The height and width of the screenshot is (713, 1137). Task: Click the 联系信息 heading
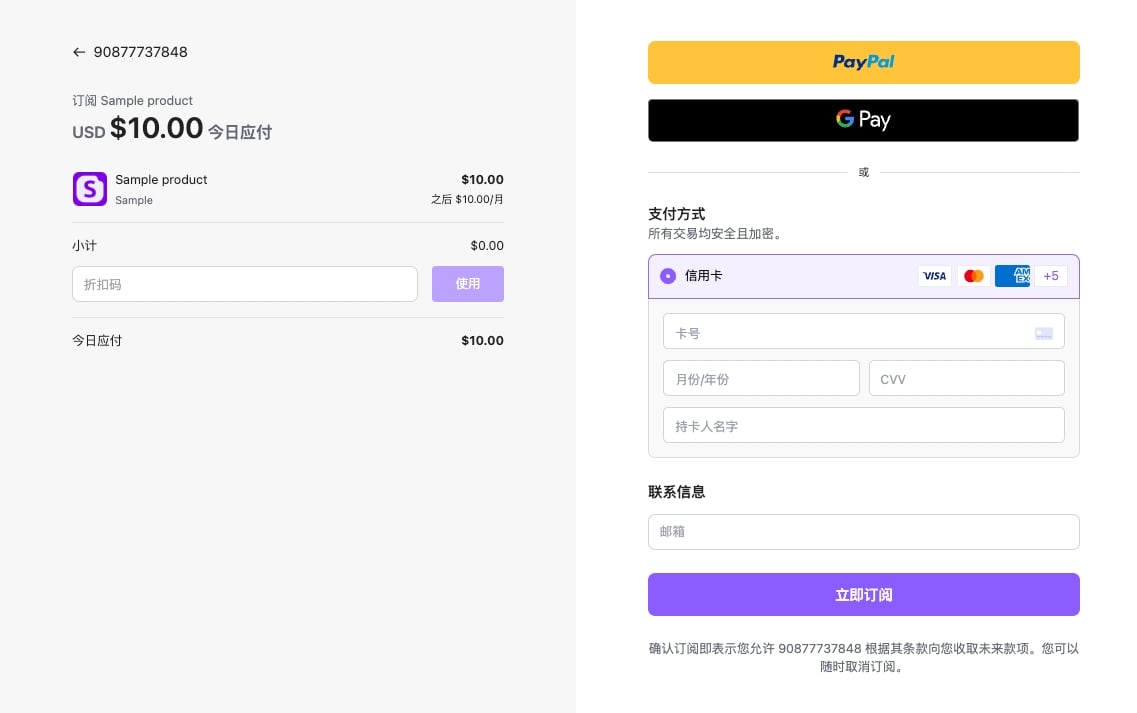click(x=677, y=492)
